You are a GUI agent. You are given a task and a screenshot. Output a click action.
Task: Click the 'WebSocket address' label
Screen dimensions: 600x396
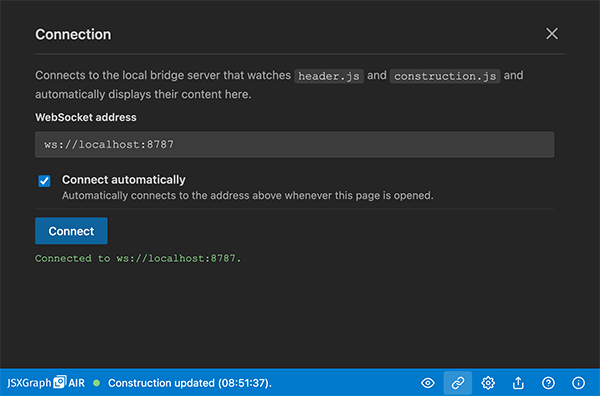click(x=86, y=117)
